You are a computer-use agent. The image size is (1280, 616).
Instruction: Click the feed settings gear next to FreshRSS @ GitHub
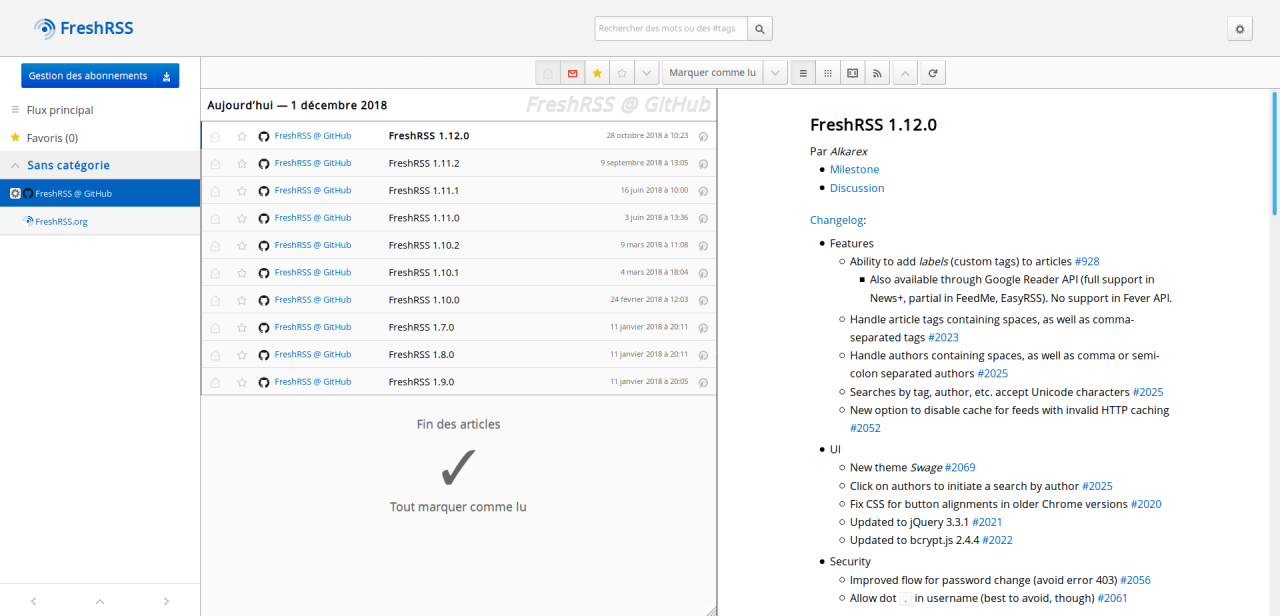[13, 193]
